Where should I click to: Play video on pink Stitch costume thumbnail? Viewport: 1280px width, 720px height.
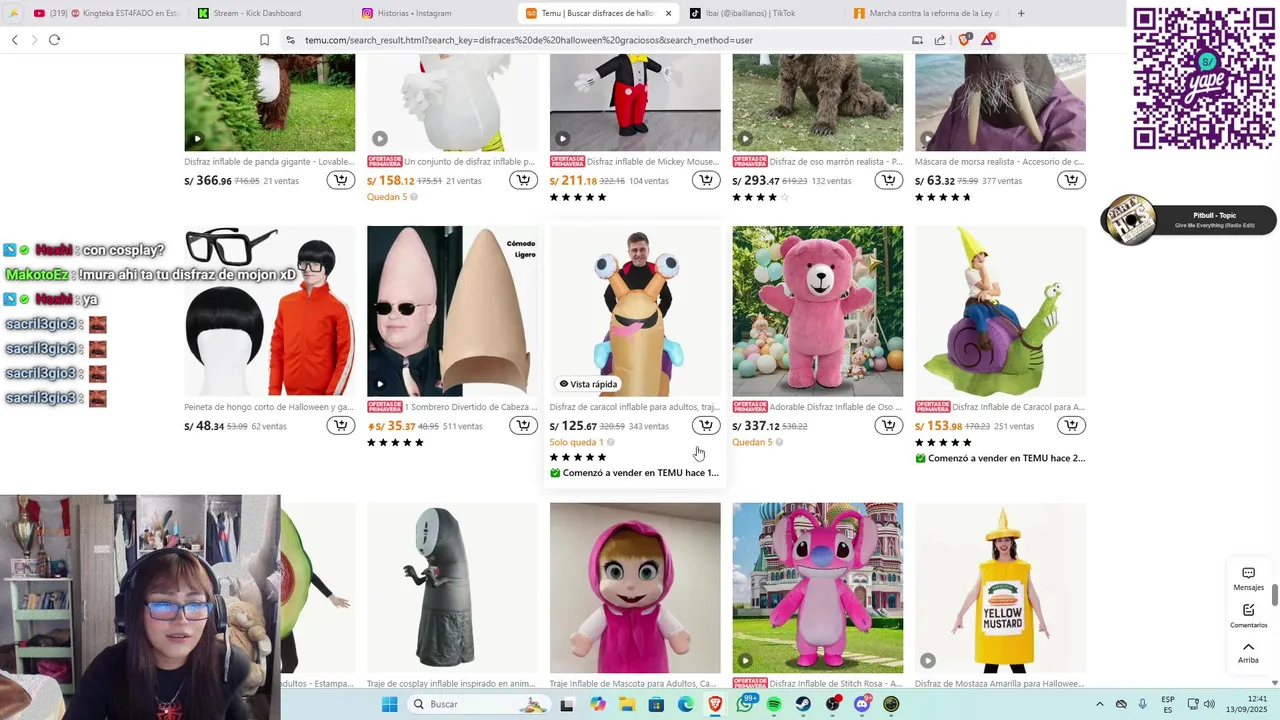746,661
